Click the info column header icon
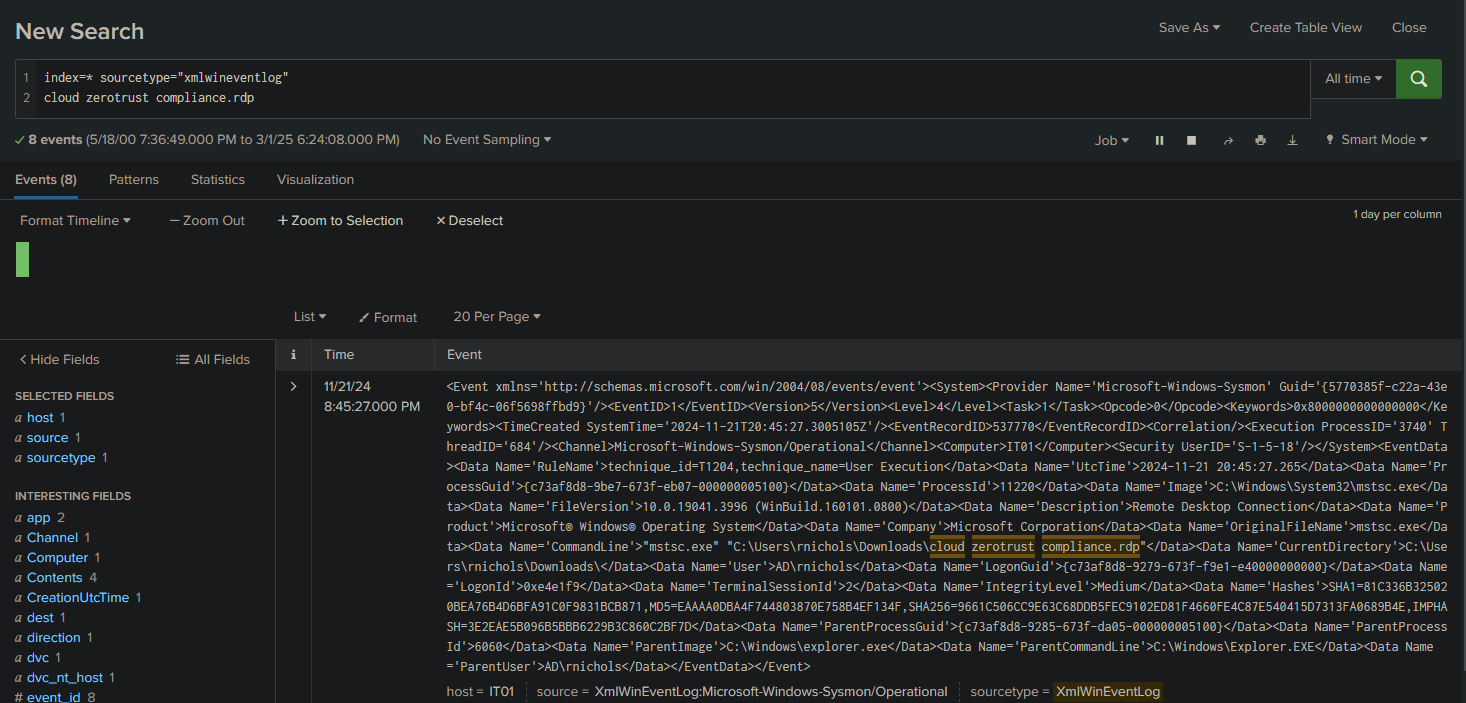The height and width of the screenshot is (703, 1466). tap(293, 354)
